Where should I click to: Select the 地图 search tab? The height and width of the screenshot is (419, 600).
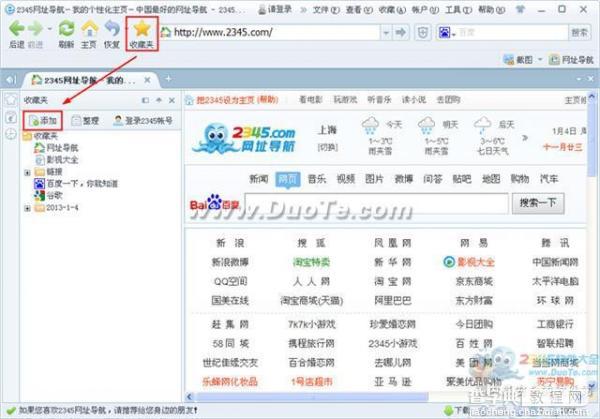[x=491, y=179]
